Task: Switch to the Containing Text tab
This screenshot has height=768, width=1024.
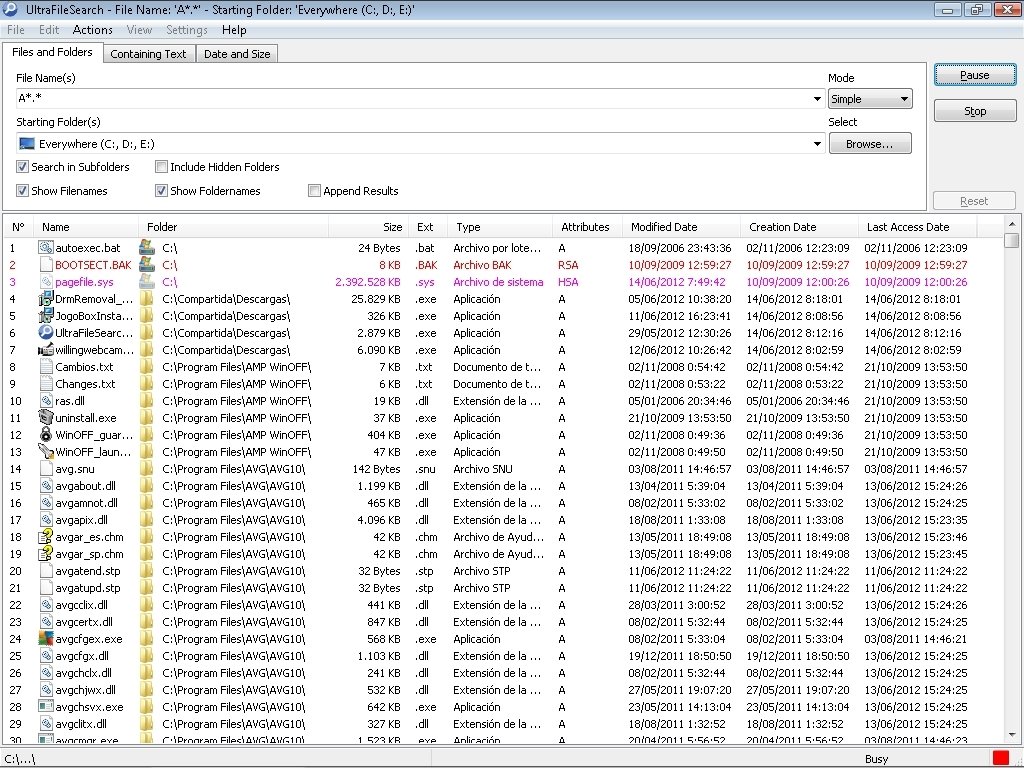Action: (x=148, y=54)
